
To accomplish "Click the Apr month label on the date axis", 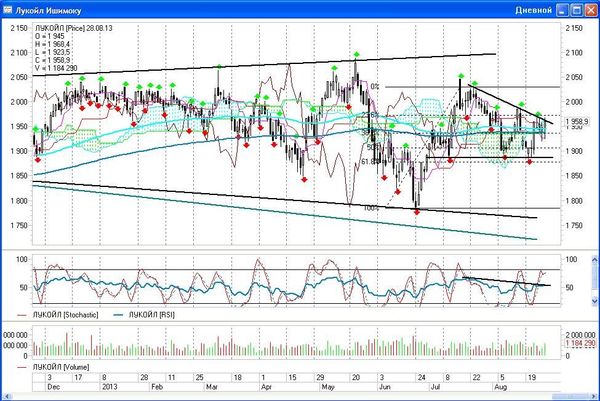I will (x=266, y=387).
